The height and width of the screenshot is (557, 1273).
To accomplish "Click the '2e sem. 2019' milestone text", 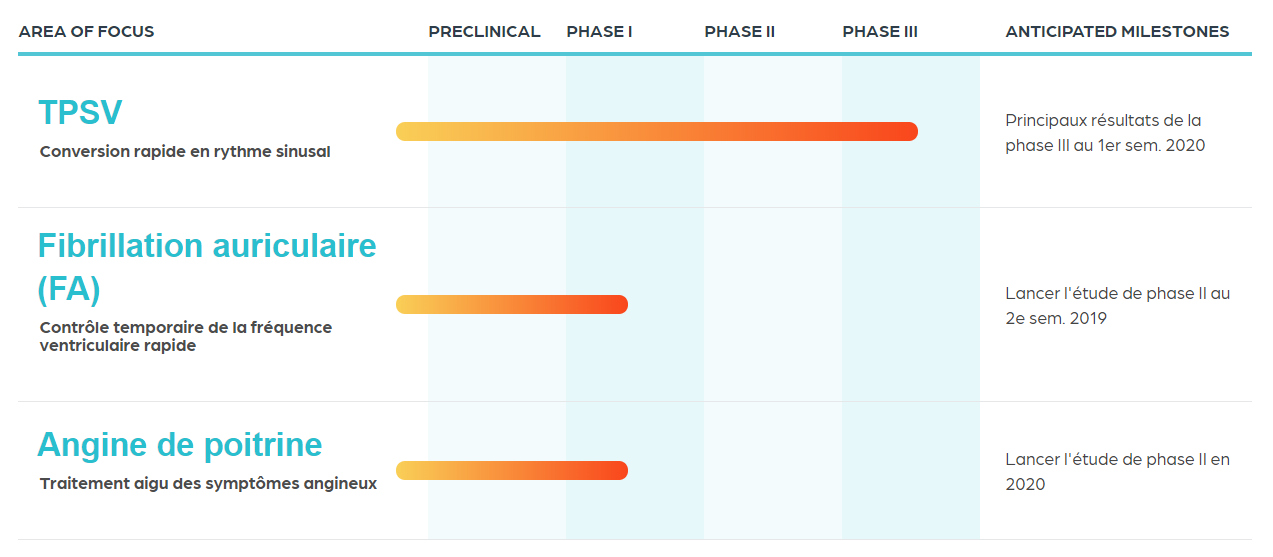I will [x=1056, y=319].
